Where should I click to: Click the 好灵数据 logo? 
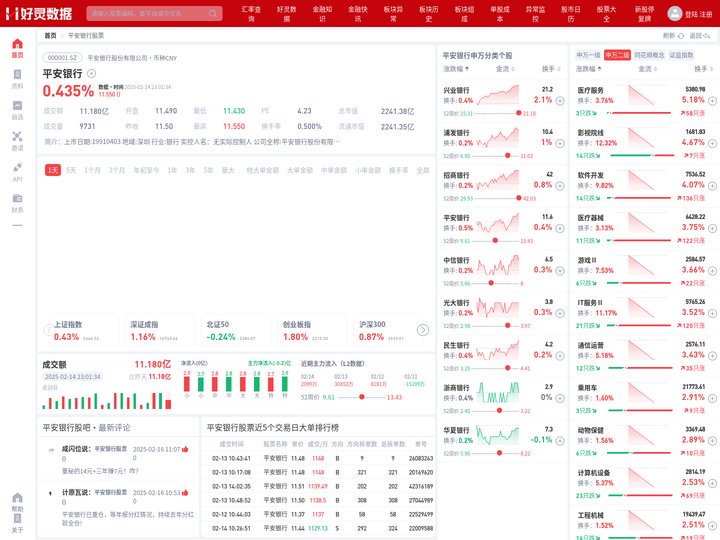pos(39,13)
